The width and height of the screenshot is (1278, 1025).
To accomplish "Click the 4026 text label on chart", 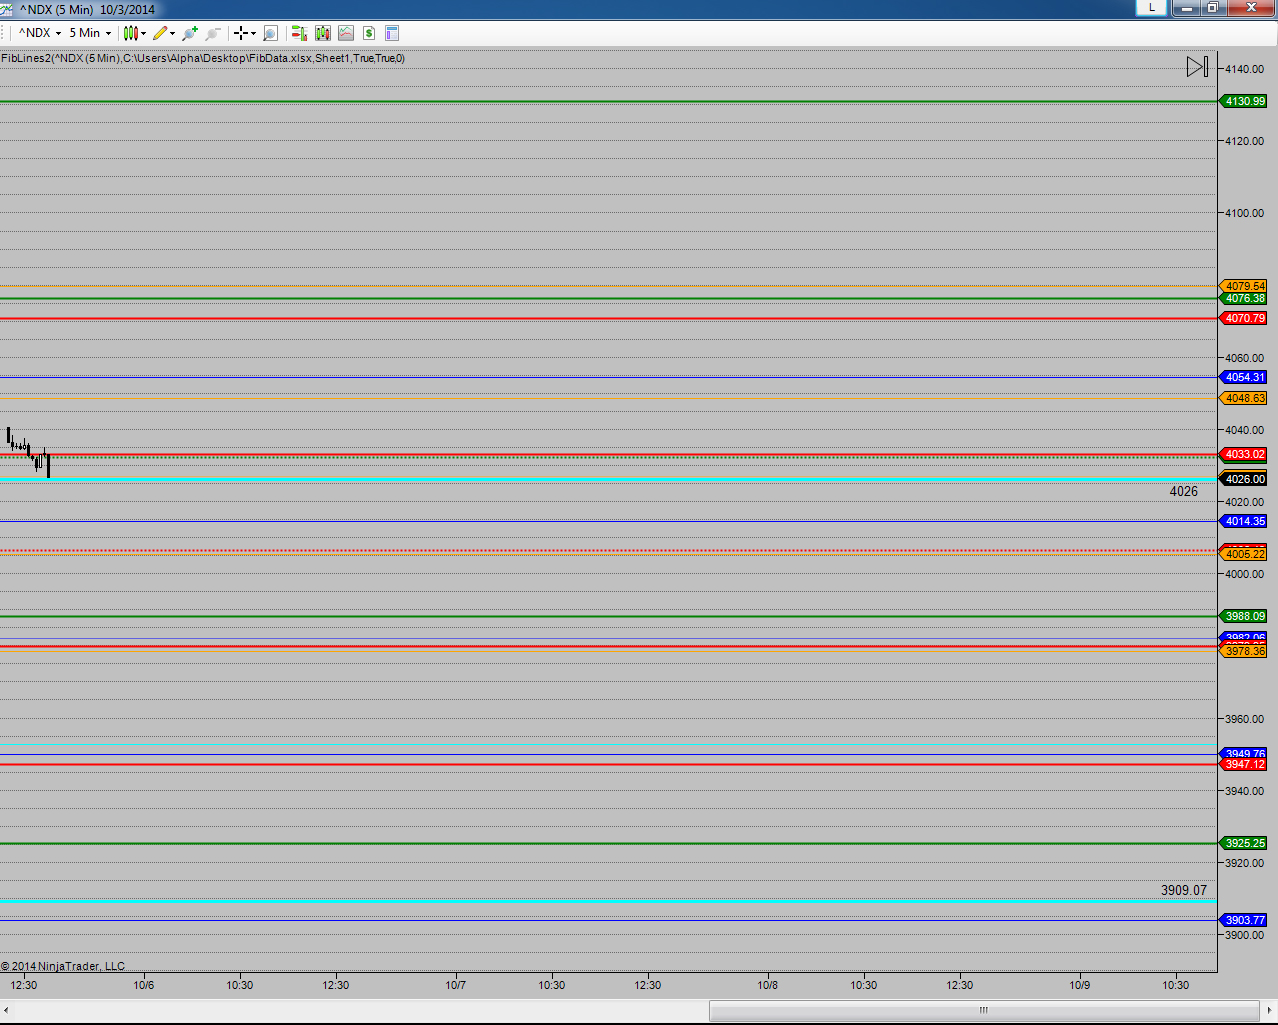I will 1184,491.
